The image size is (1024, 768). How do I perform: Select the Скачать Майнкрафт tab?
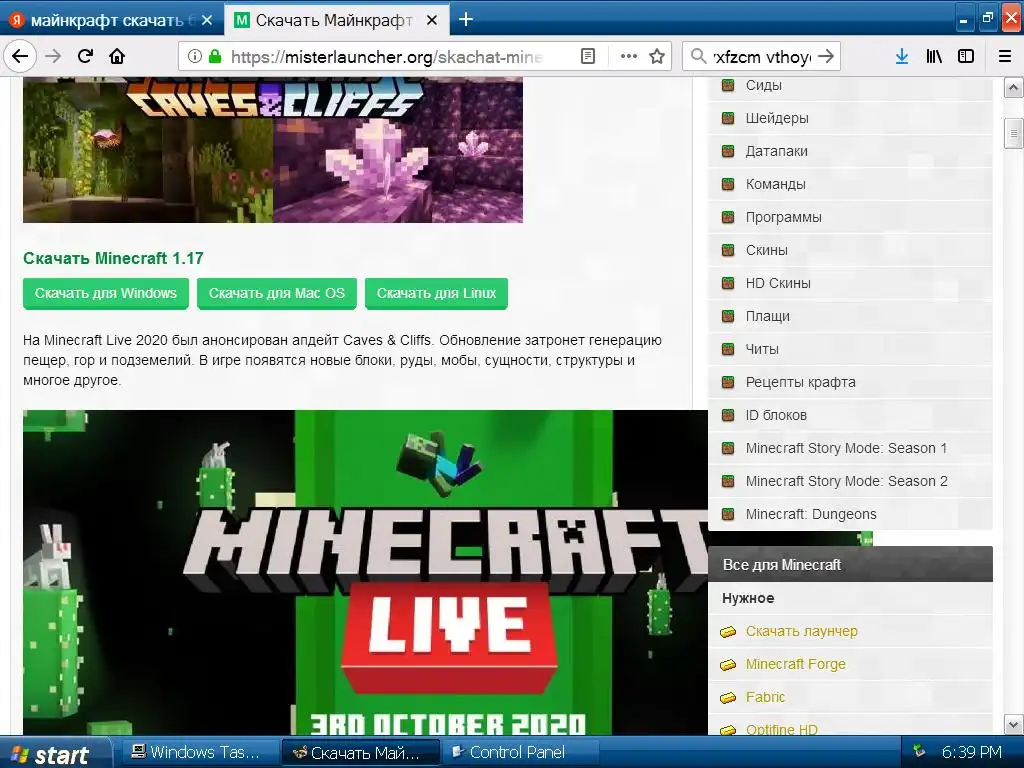(x=334, y=20)
